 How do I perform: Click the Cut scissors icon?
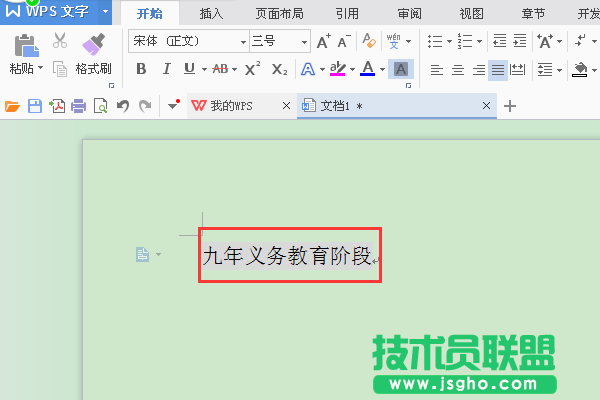60,41
